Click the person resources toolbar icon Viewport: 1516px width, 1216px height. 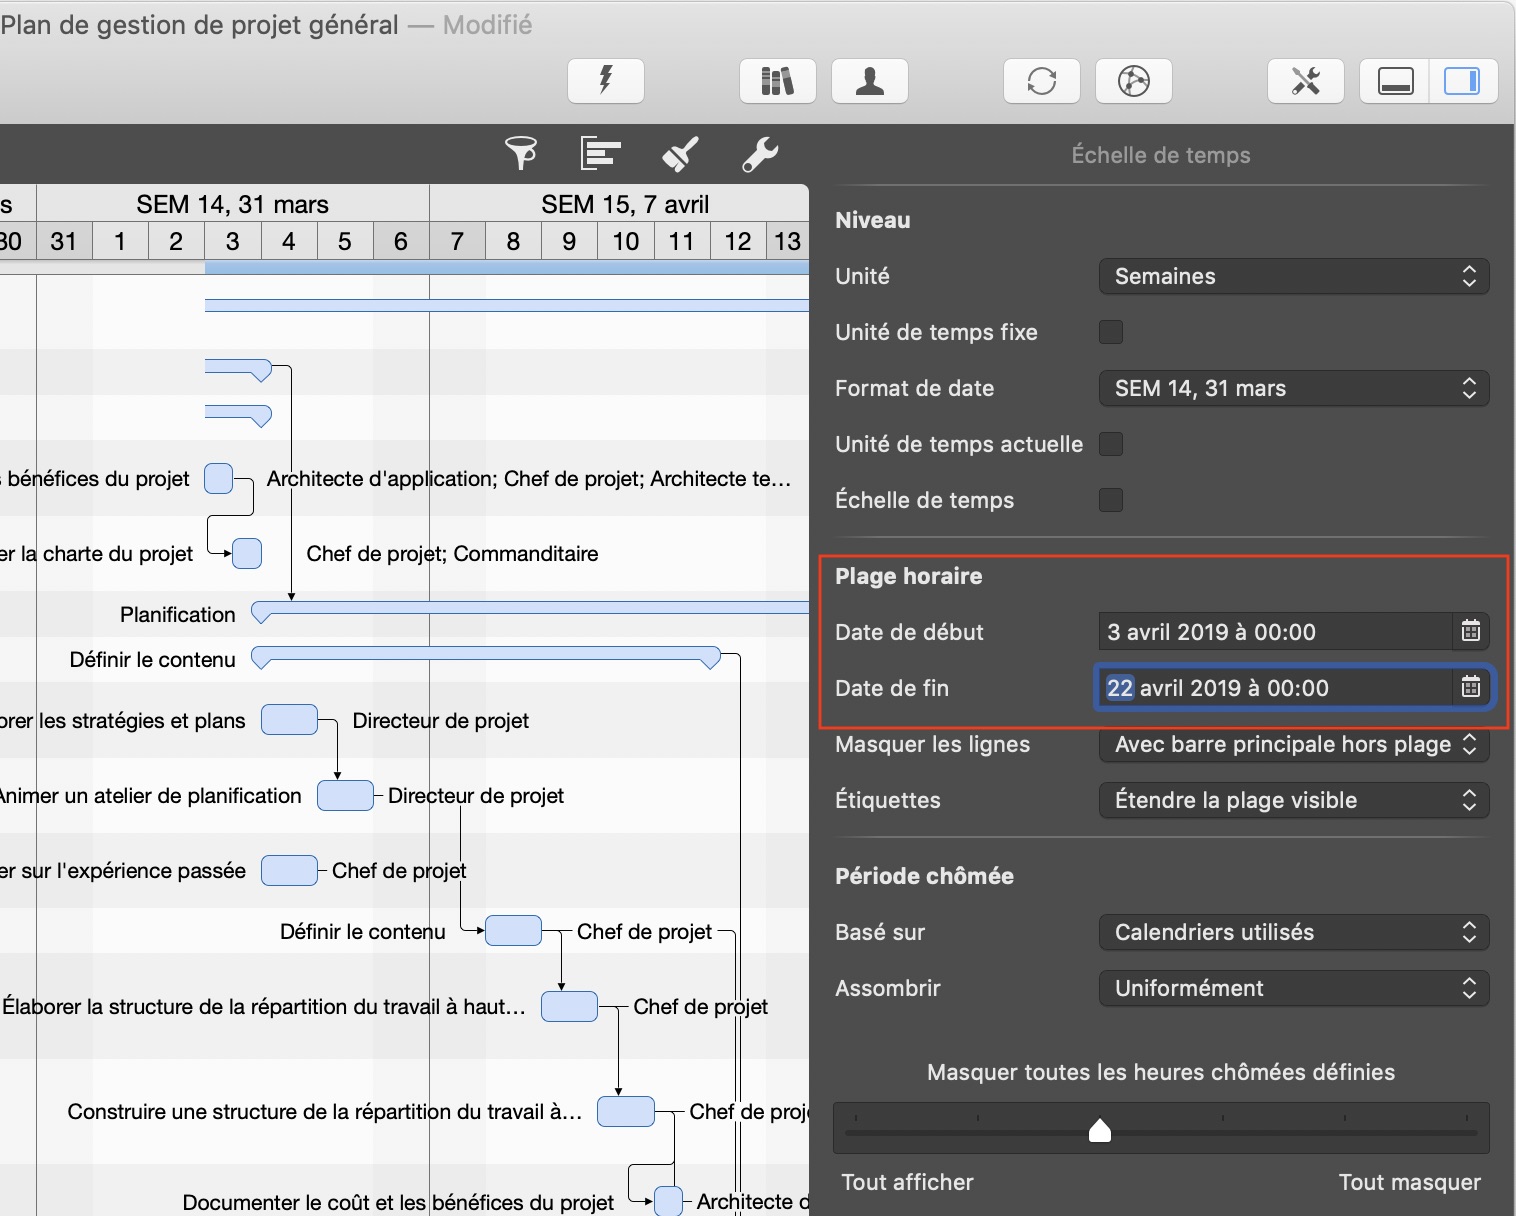[870, 81]
